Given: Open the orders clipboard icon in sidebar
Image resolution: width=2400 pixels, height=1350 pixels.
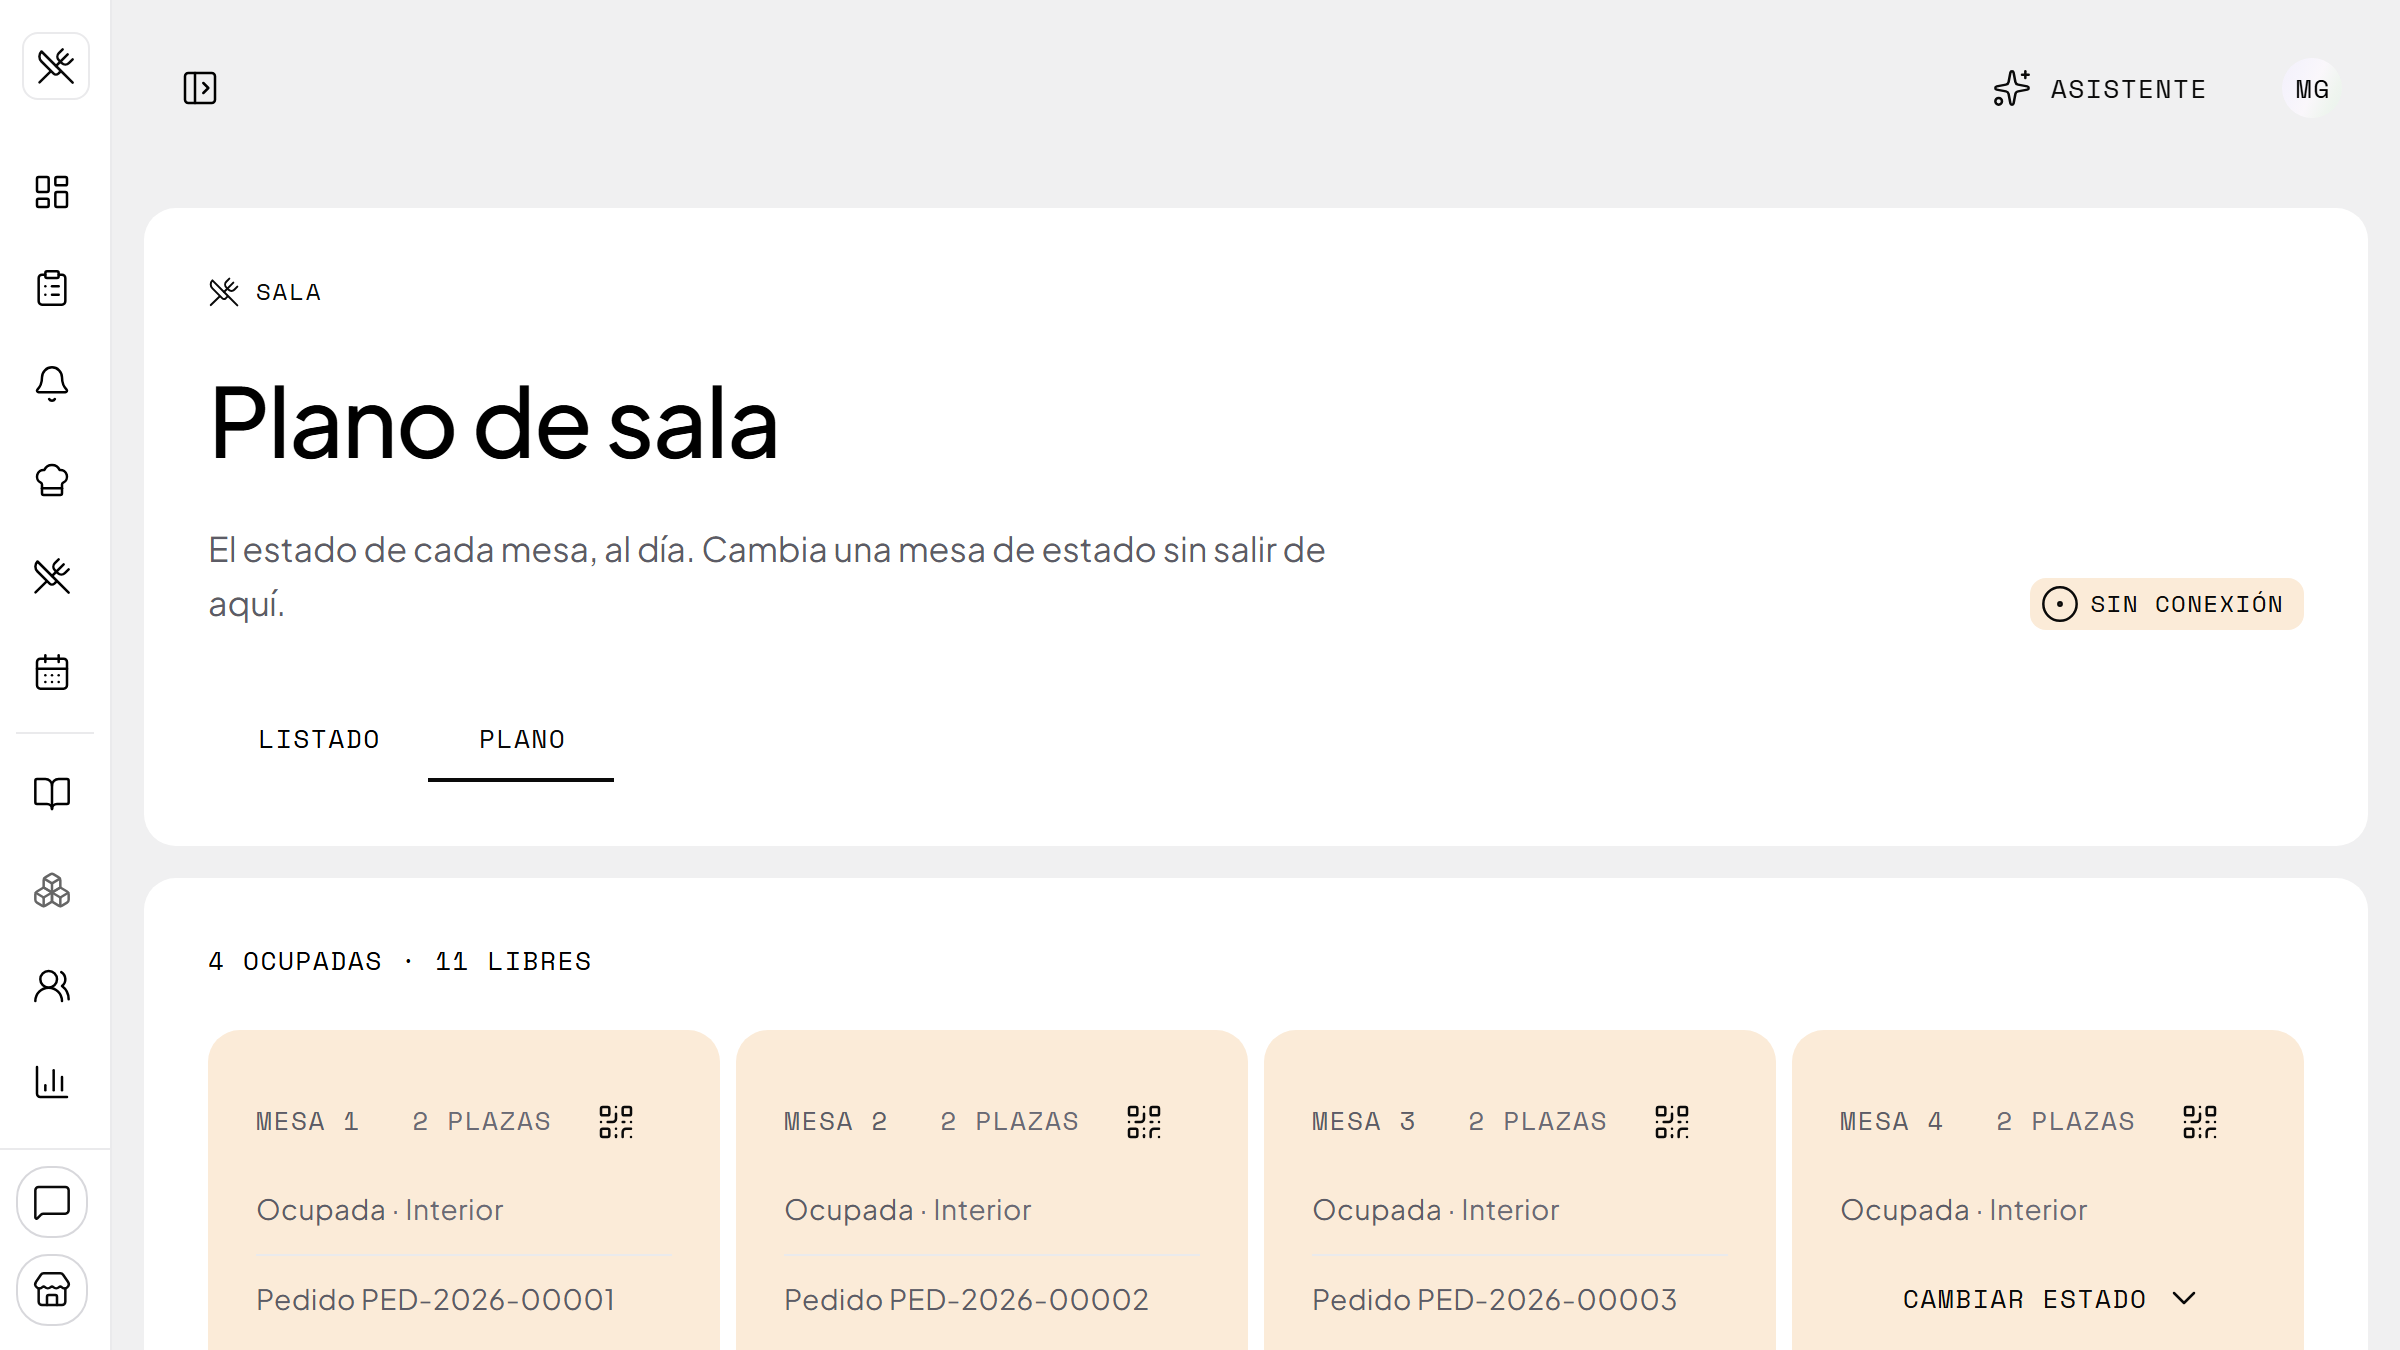Looking at the screenshot, I should 52,288.
